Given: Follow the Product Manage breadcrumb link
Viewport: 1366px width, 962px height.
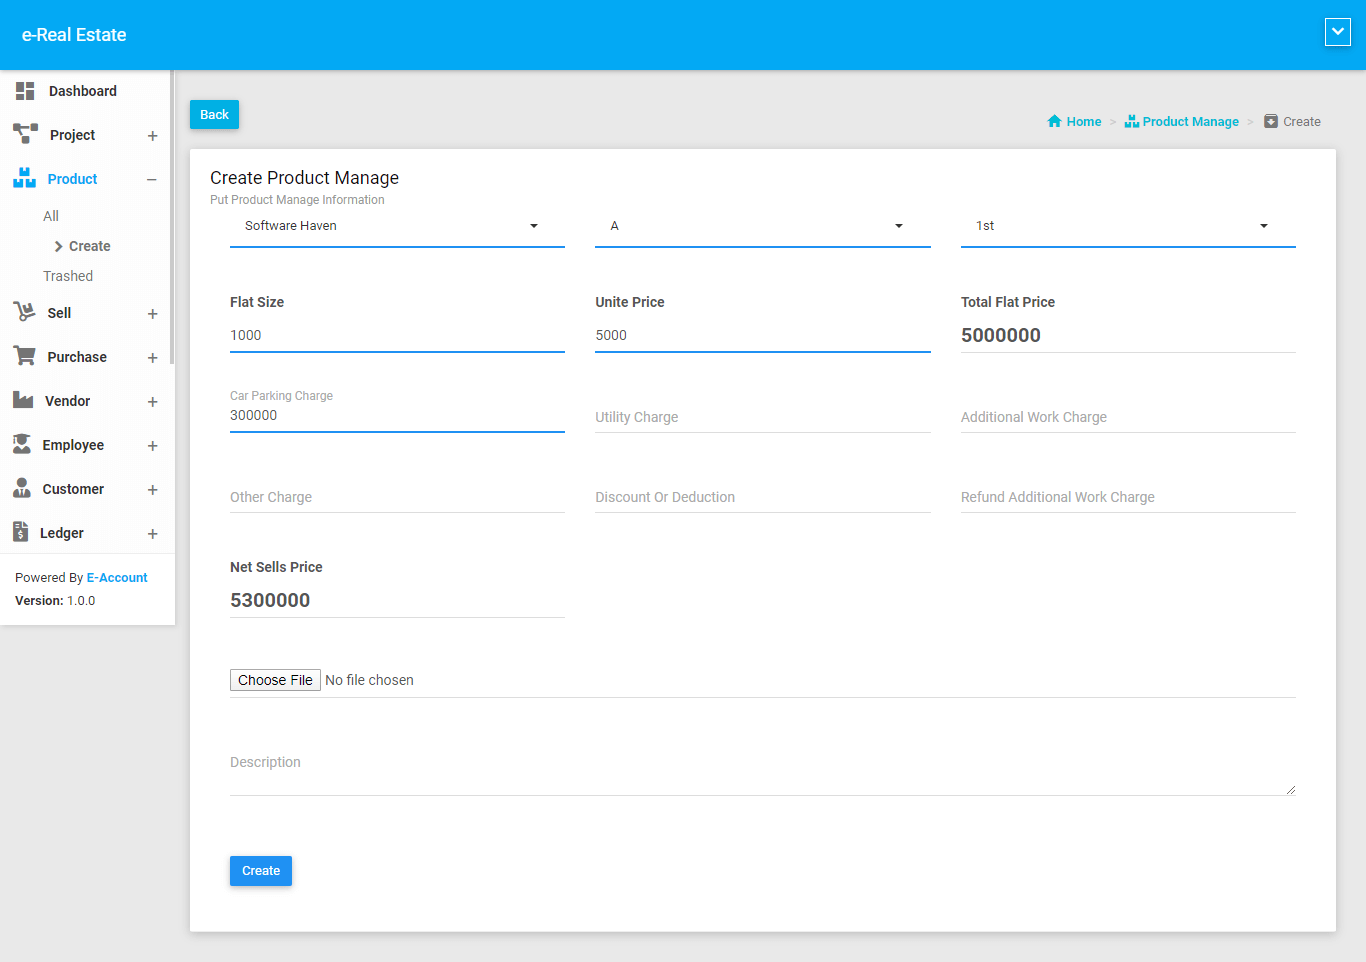Looking at the screenshot, I should point(1190,122).
